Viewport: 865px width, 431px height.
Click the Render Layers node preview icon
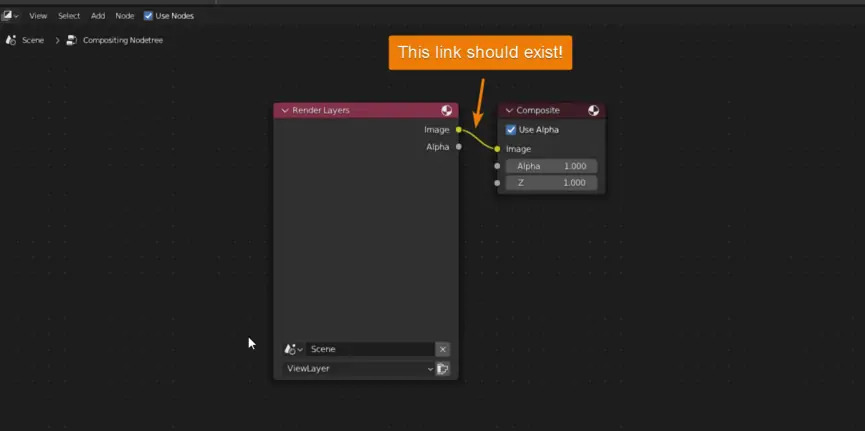click(x=447, y=110)
